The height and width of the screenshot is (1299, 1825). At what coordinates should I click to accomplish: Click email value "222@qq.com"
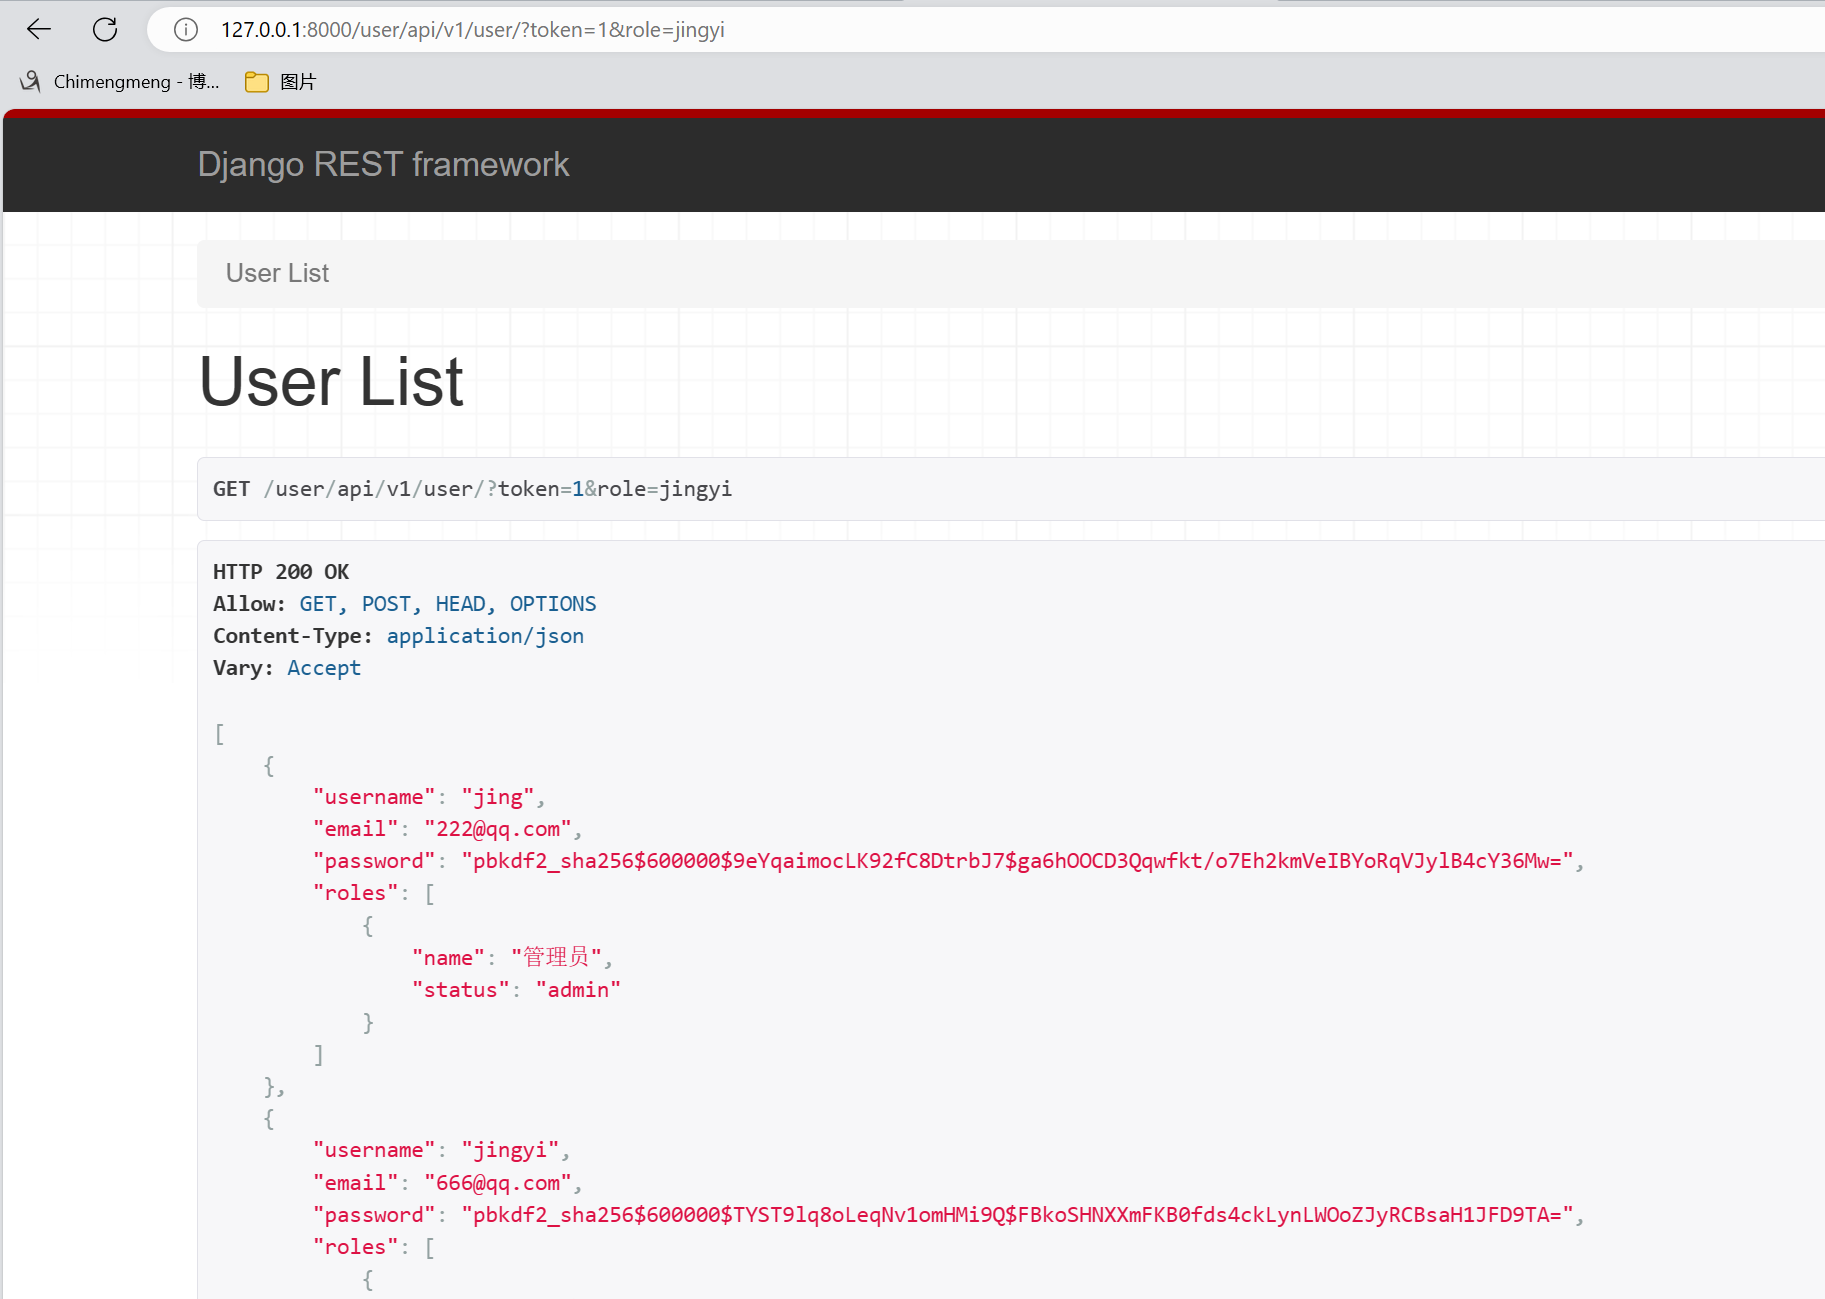[498, 829]
